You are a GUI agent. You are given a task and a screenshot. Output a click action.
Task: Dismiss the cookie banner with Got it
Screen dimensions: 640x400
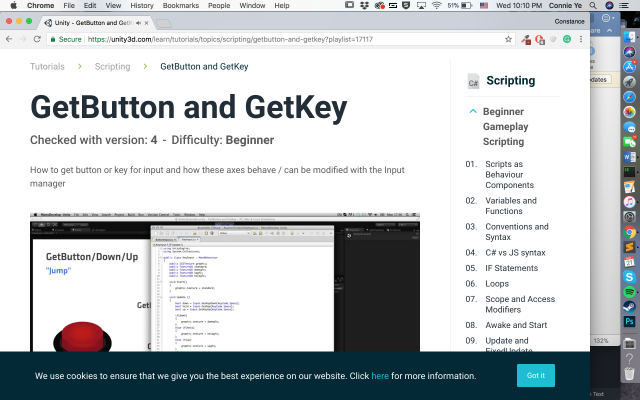(x=536, y=376)
